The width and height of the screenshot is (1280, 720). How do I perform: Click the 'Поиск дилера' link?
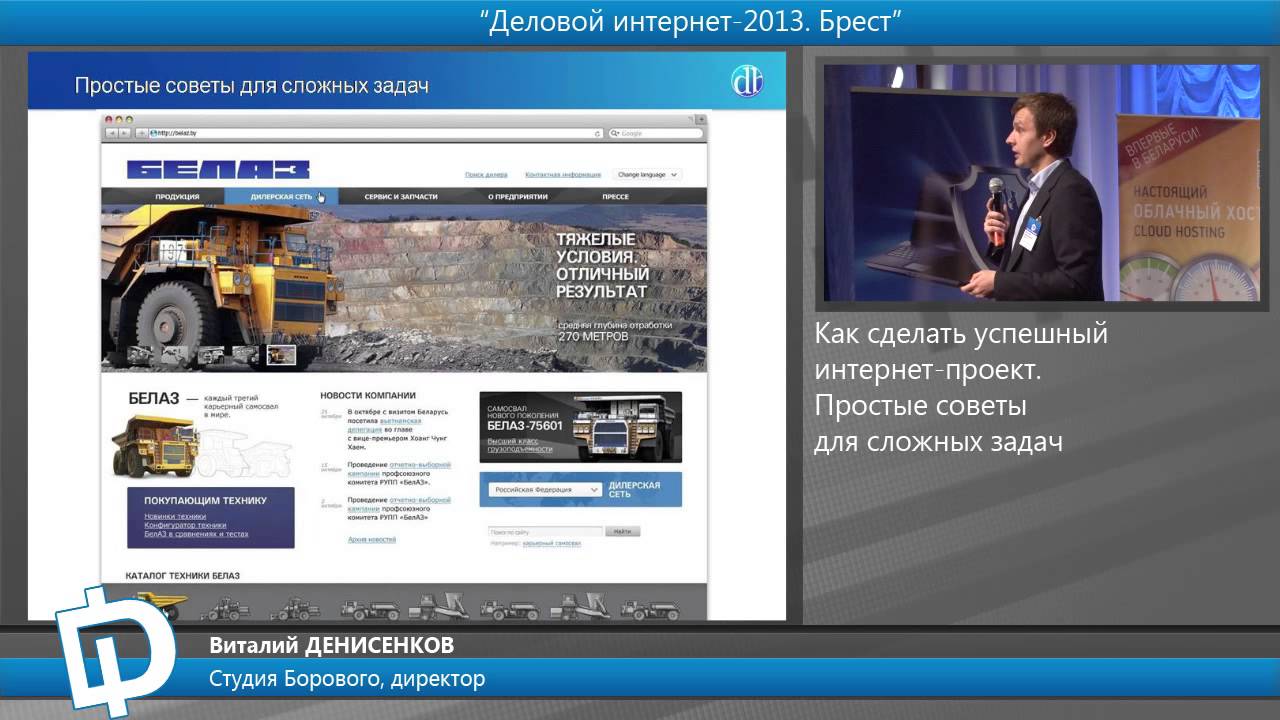click(x=487, y=174)
